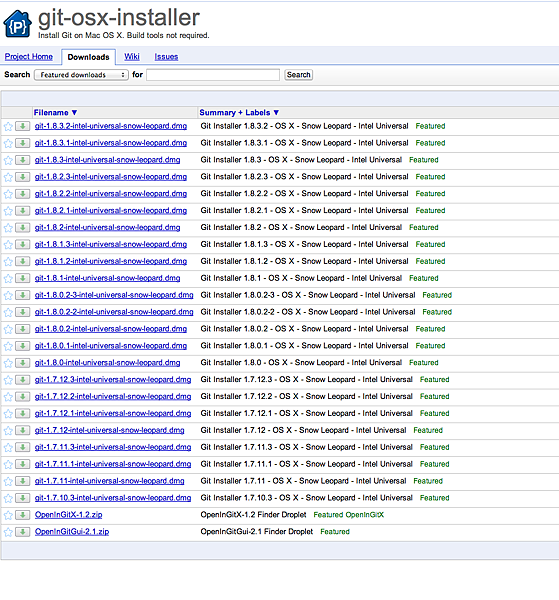Viewport: 559px width, 600px height.
Task: Star the git-1.7.12.3 download row
Action: (x=8, y=380)
